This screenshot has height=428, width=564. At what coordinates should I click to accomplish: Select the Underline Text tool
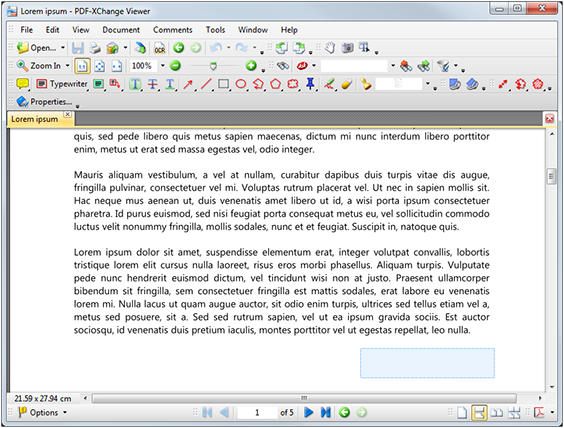170,84
